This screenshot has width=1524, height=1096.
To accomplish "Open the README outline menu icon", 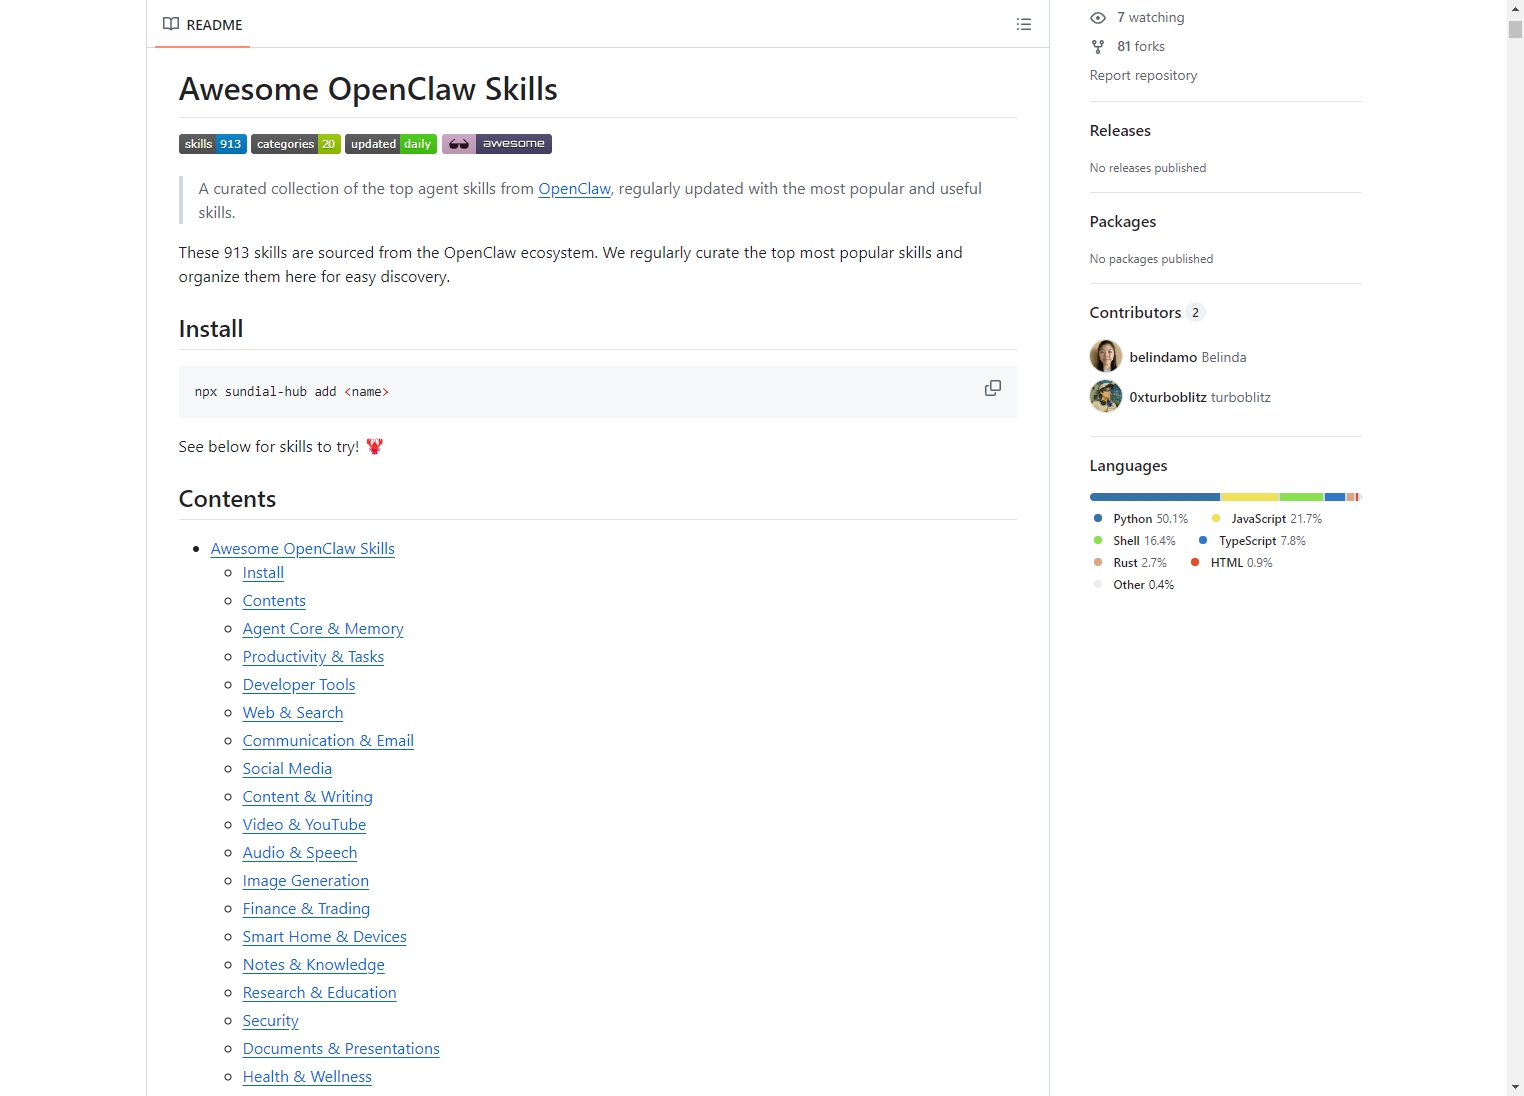I will 1023,24.
